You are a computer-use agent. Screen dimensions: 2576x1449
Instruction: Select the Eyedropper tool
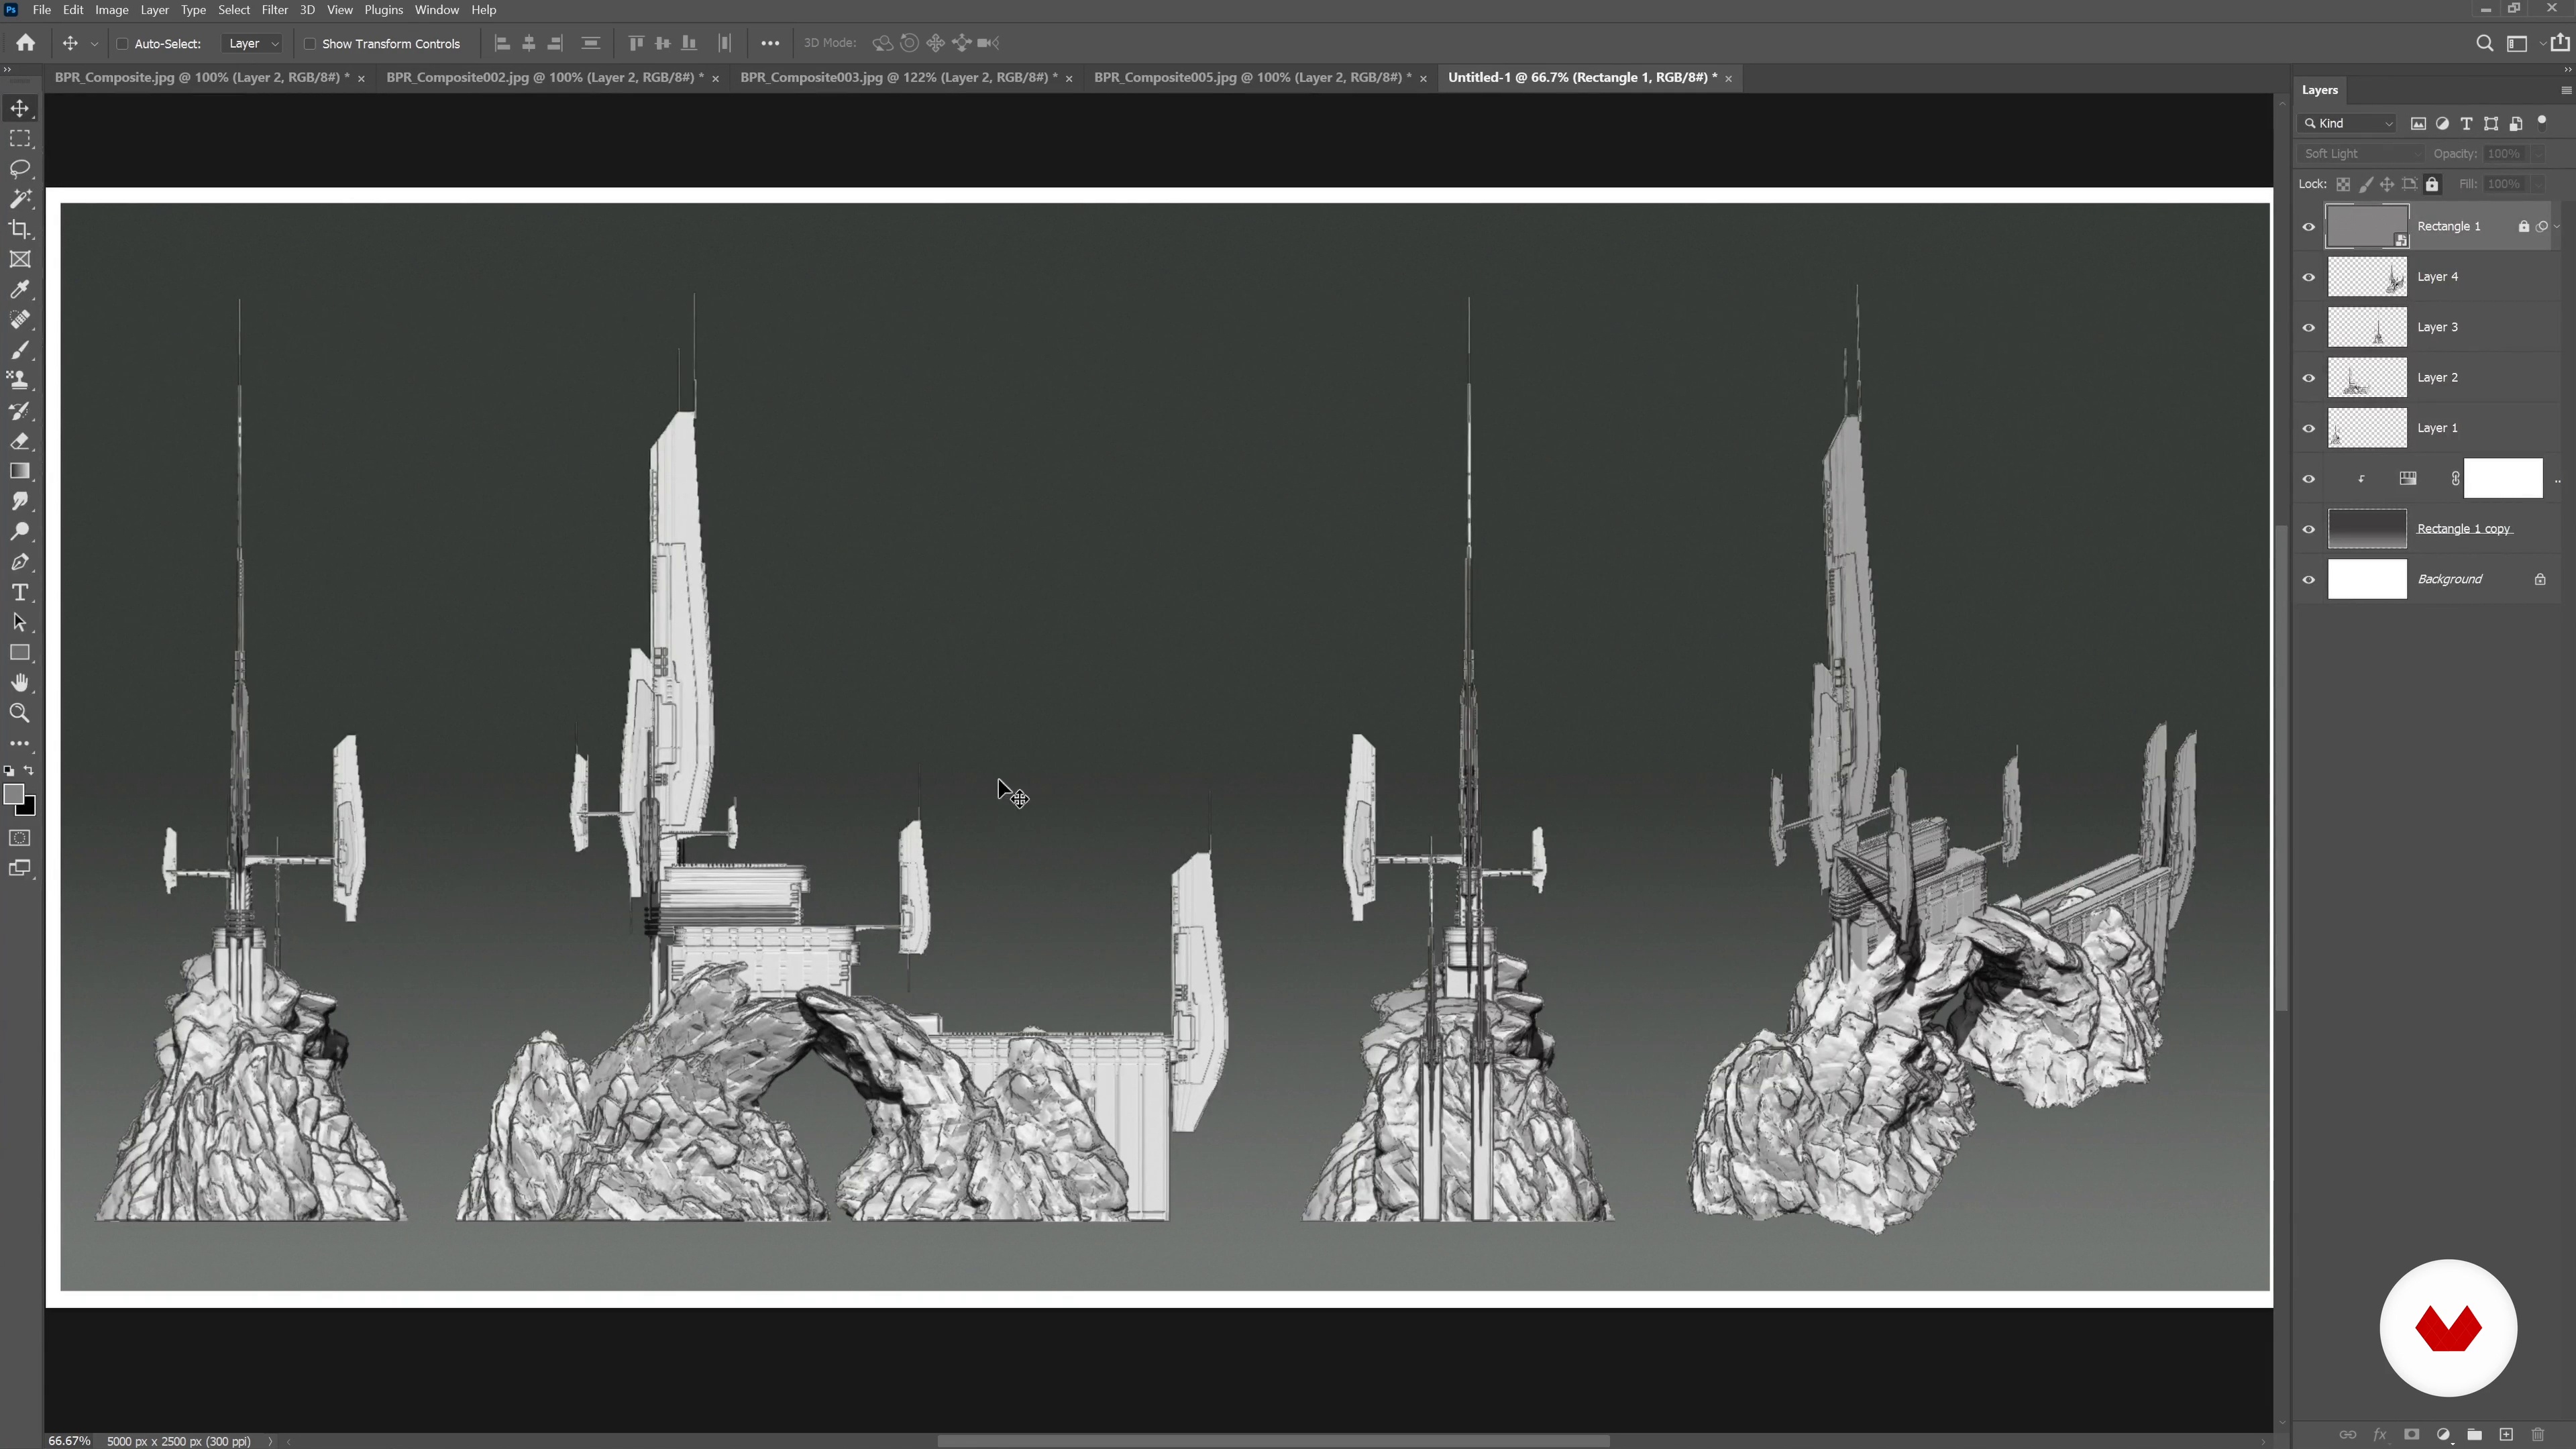point(20,289)
